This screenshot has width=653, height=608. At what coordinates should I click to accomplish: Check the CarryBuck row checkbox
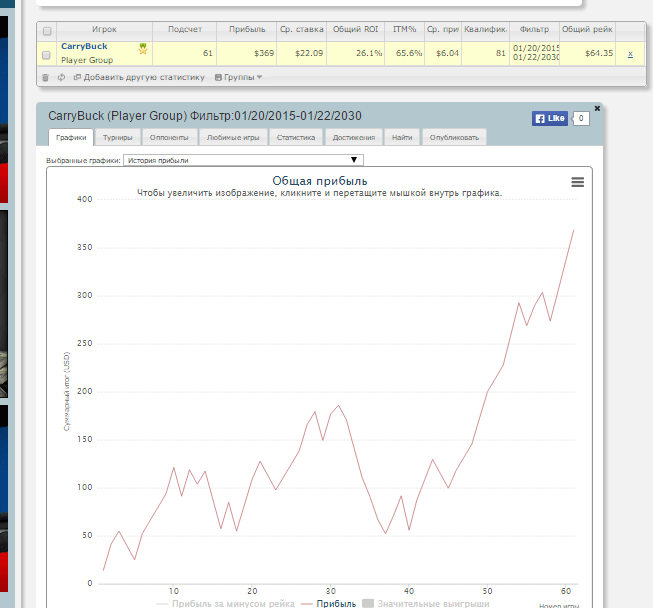46,55
